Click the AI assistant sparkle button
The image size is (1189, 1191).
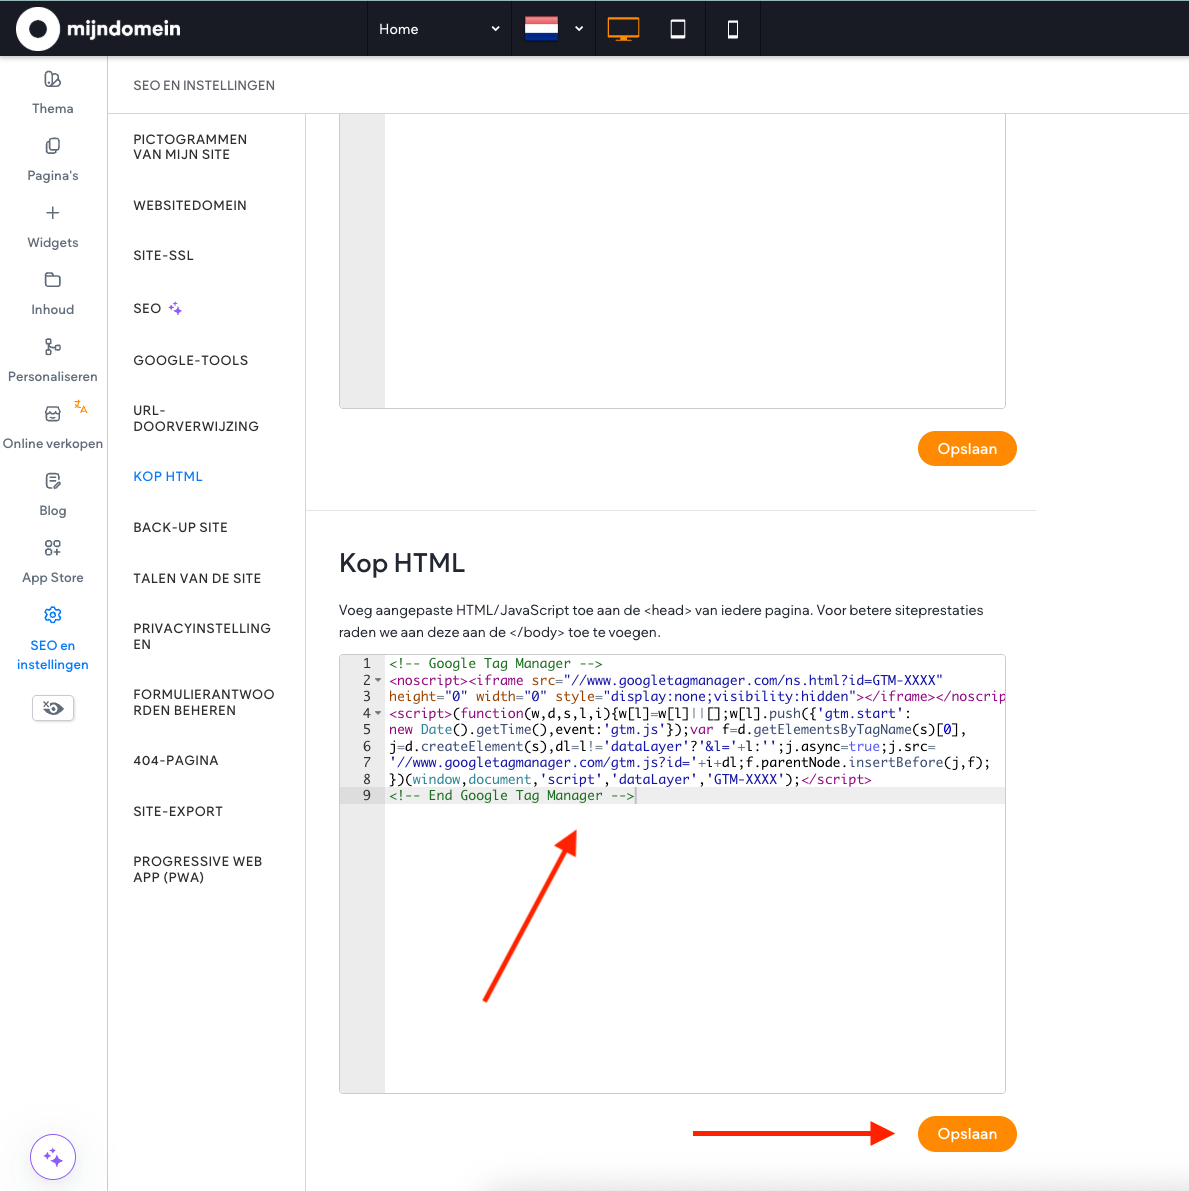coord(53,1158)
